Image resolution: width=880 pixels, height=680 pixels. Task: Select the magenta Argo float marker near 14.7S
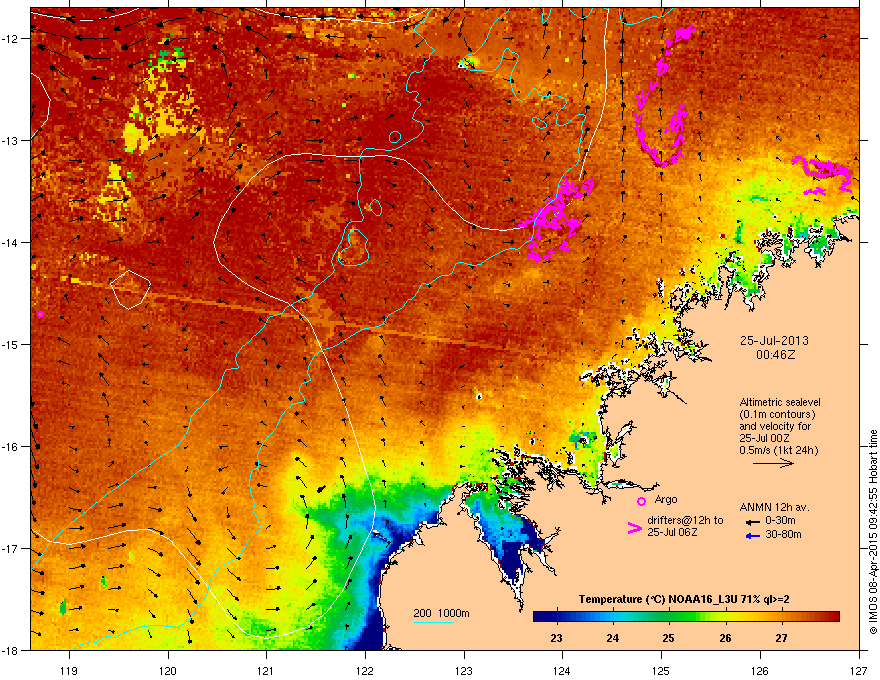40,314
